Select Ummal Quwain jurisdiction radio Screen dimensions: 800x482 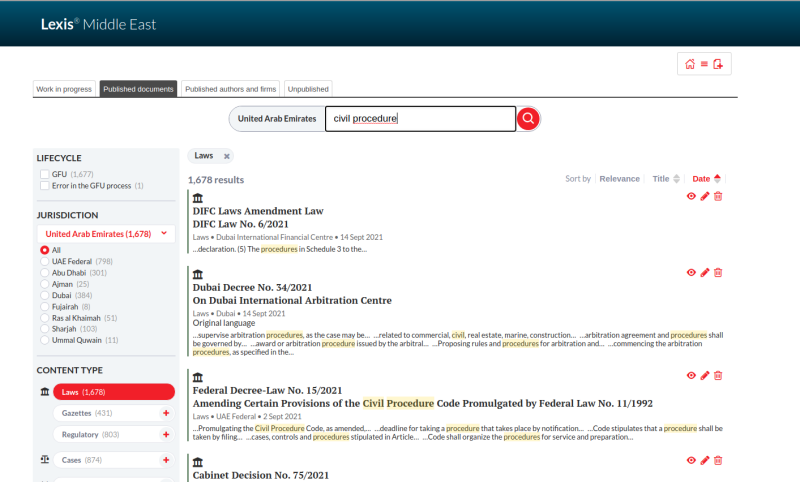(45, 340)
